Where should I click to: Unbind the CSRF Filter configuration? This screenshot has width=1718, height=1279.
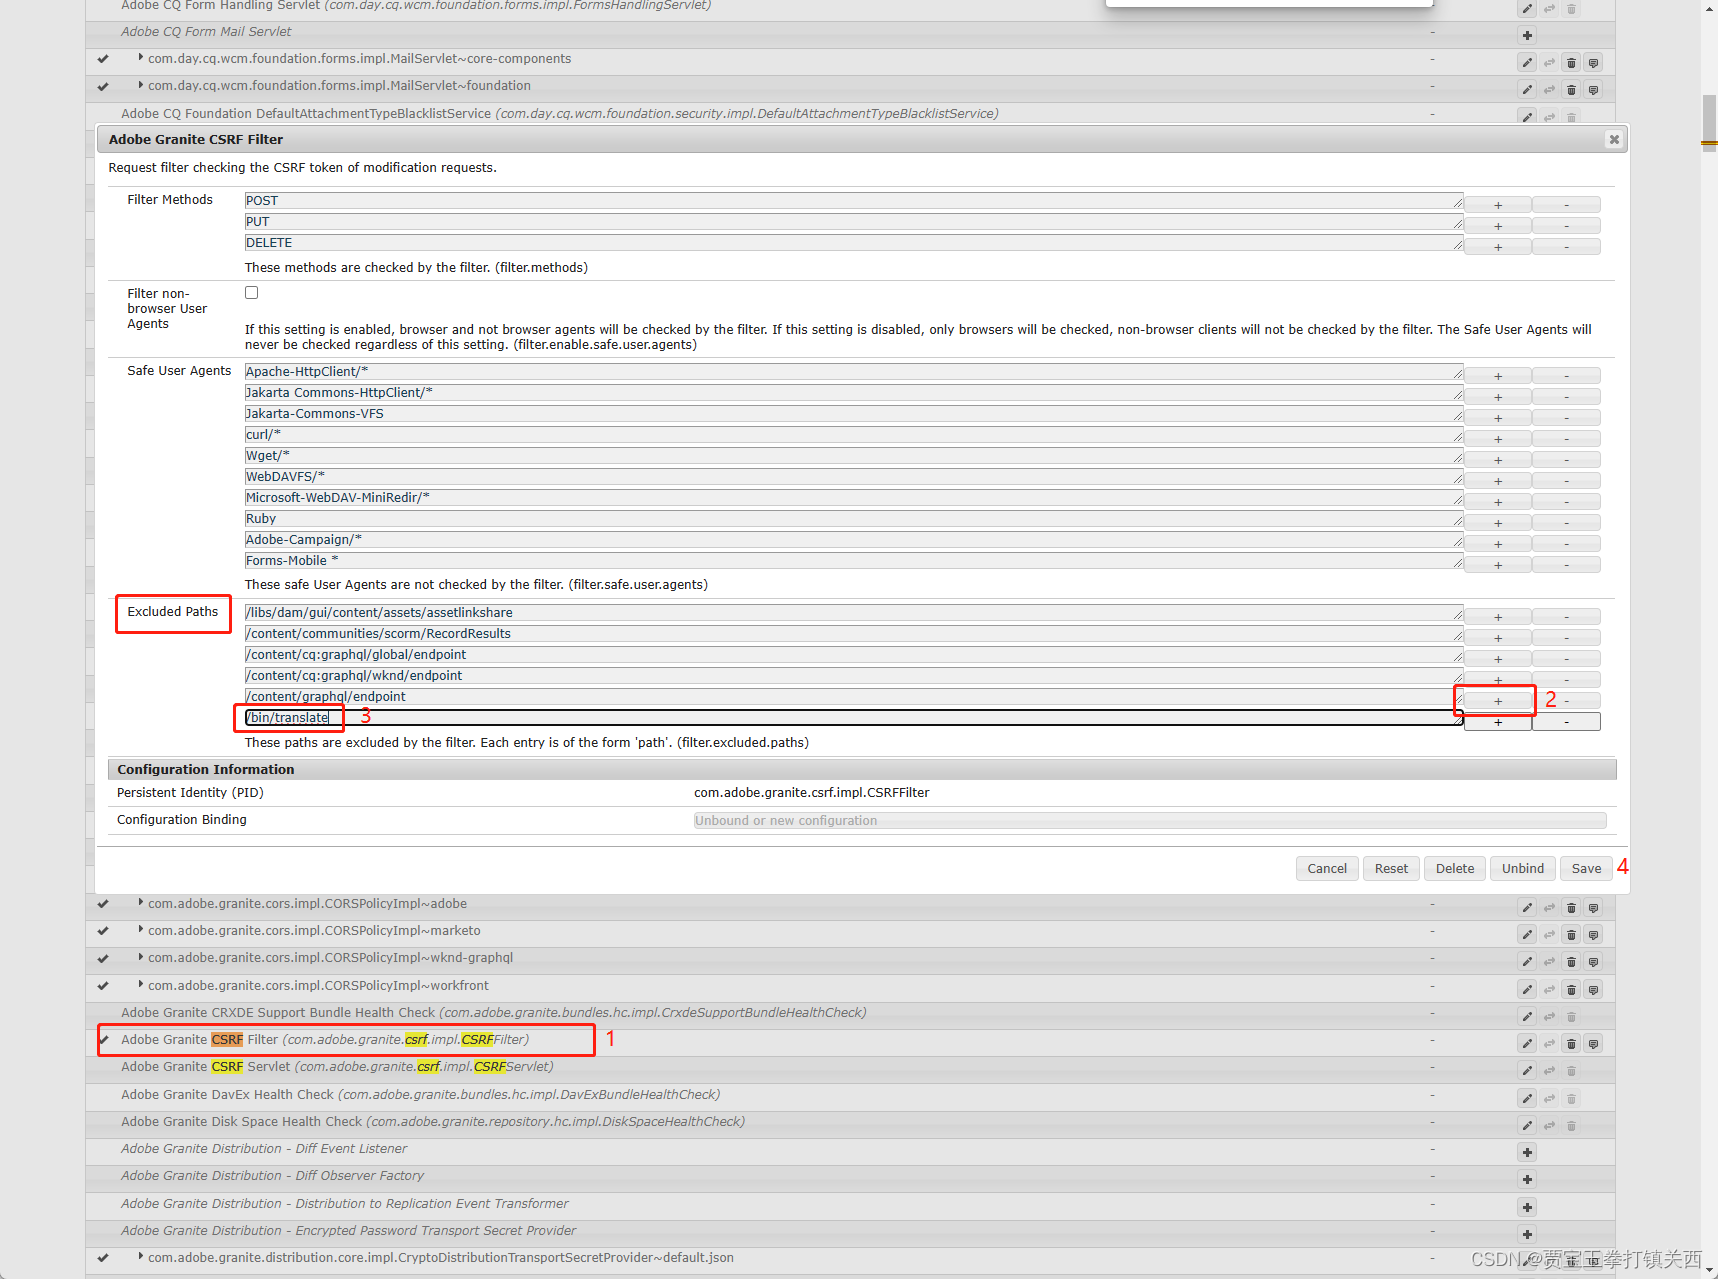click(x=1523, y=868)
